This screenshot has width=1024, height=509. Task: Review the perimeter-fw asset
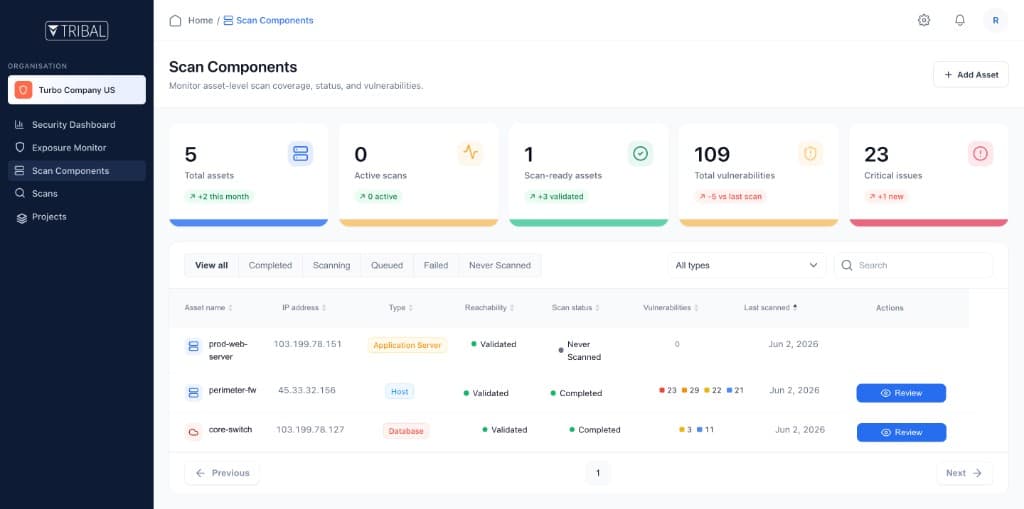901,393
